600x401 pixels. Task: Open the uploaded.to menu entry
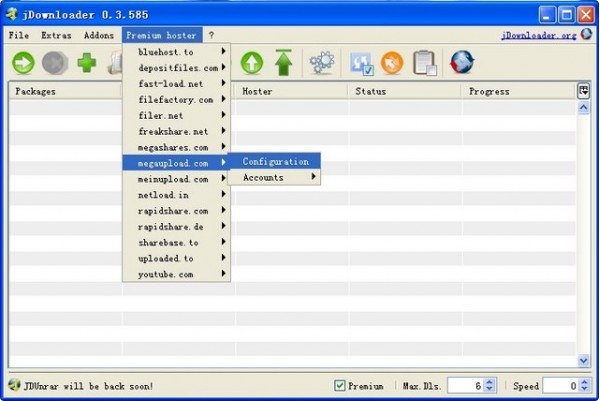tap(176, 258)
